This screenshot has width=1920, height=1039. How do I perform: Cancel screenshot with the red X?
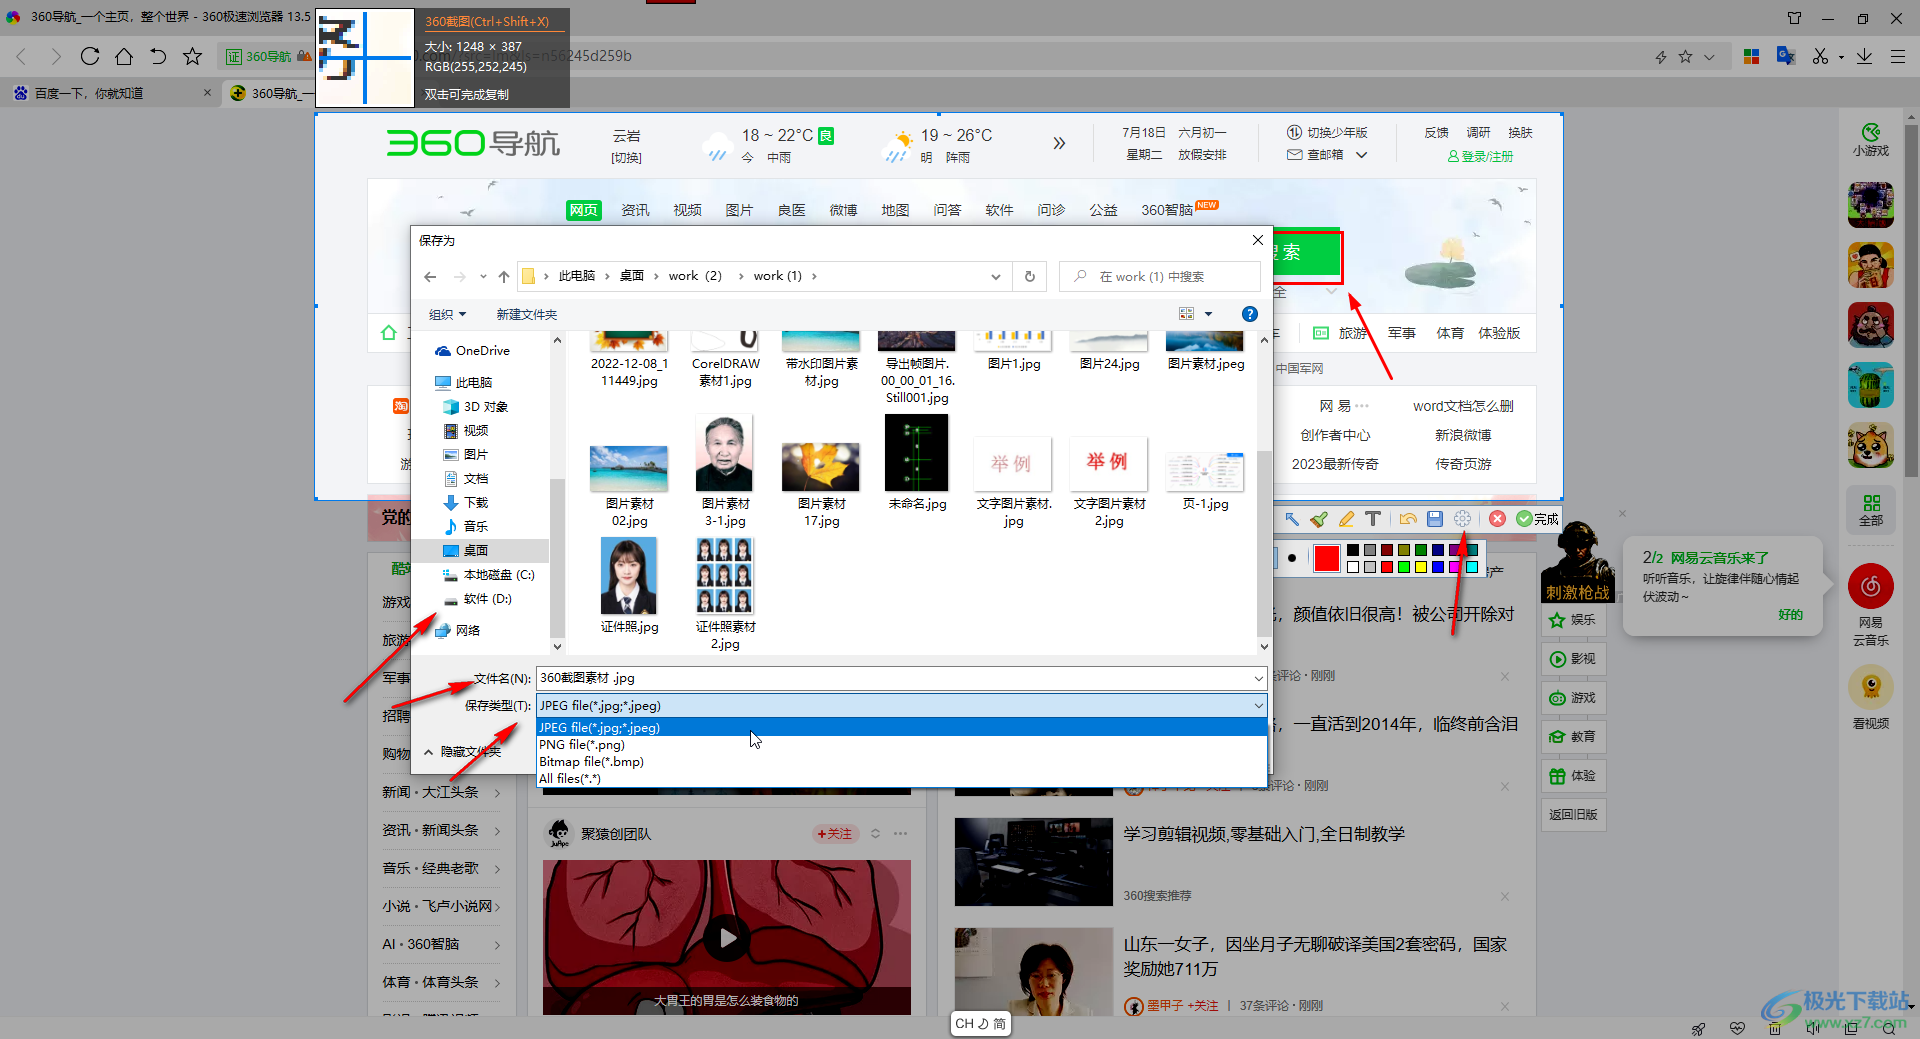[x=1497, y=518]
